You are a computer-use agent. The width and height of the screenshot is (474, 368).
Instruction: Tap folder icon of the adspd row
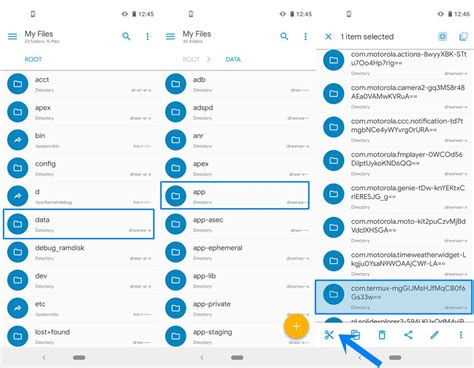click(x=176, y=112)
